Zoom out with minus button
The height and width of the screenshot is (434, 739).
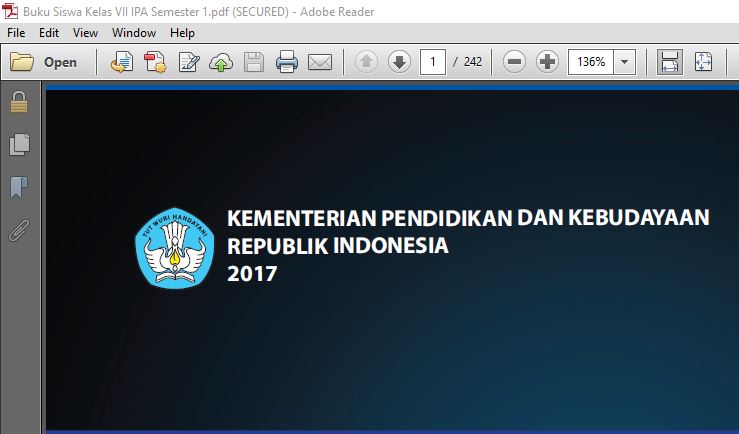[x=514, y=62]
